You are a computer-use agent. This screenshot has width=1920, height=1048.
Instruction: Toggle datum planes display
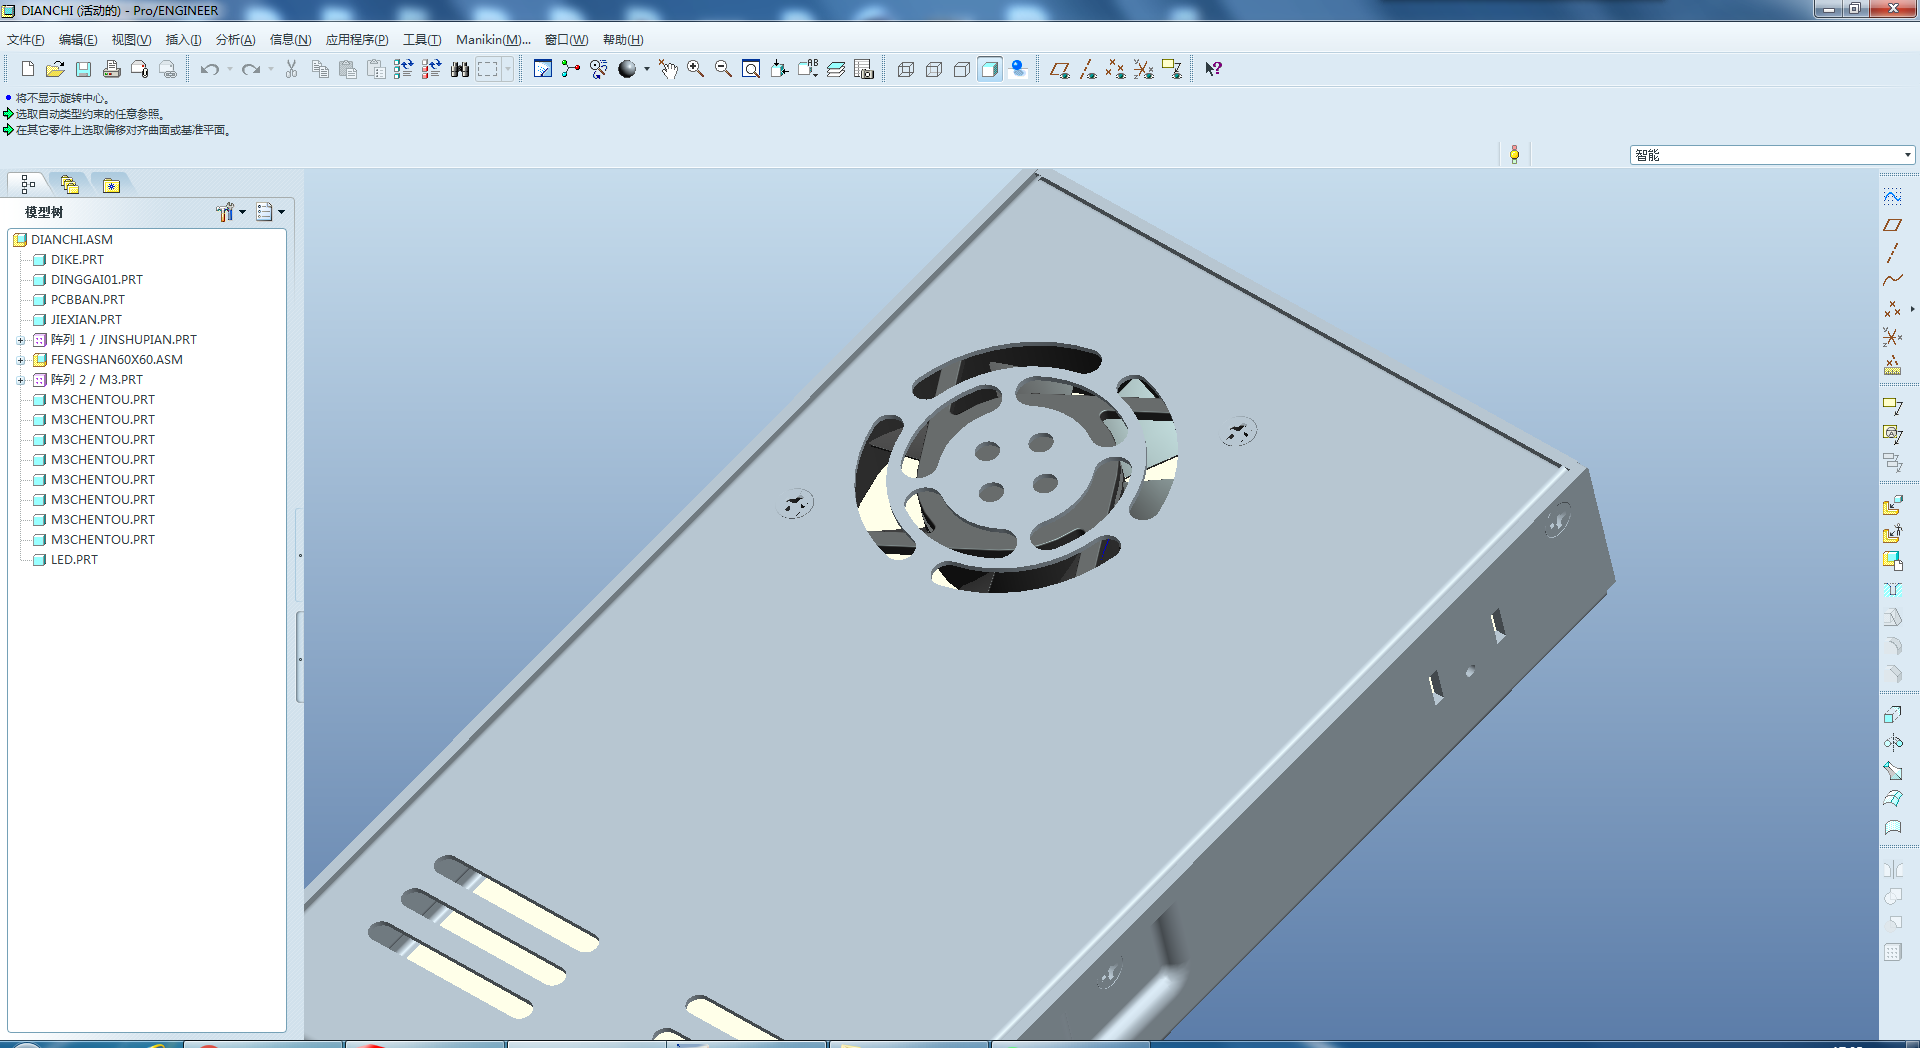tap(1060, 69)
